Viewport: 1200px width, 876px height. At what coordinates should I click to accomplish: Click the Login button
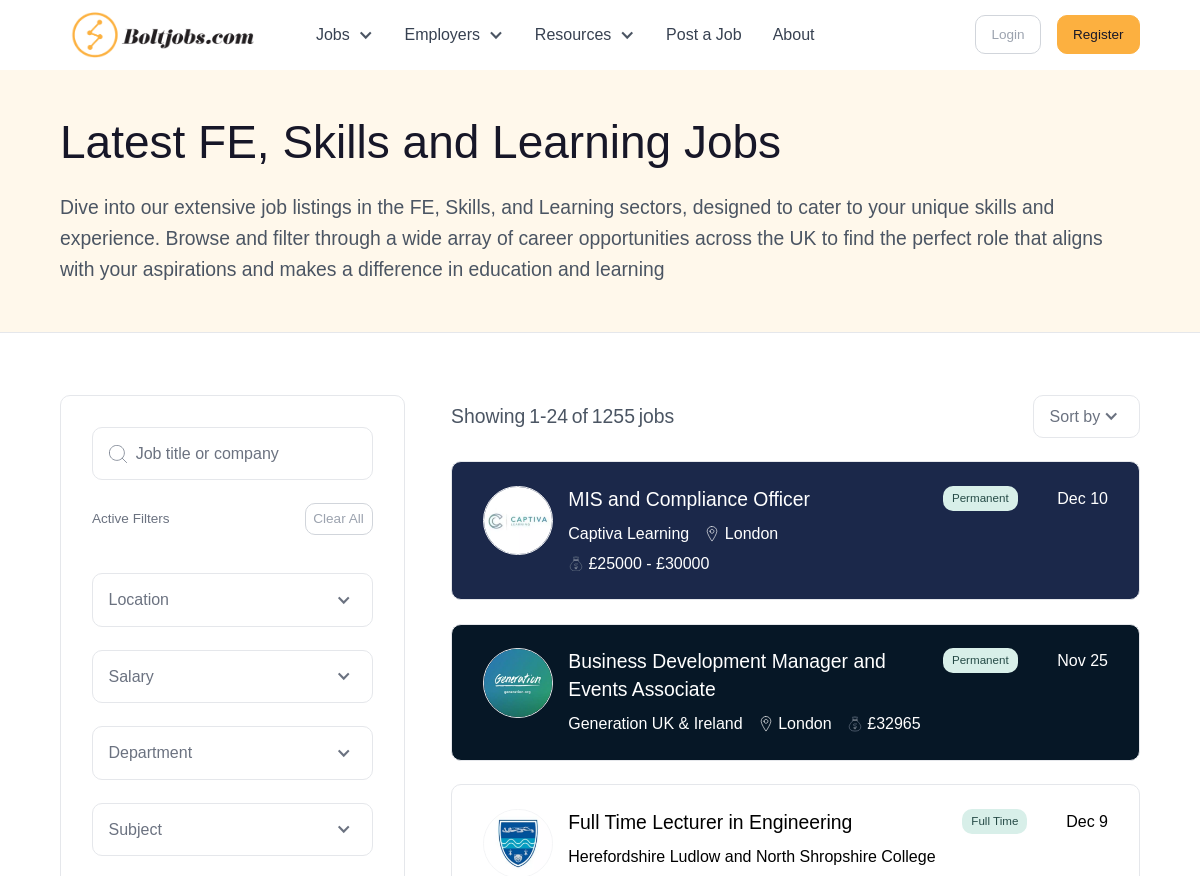[1008, 35]
